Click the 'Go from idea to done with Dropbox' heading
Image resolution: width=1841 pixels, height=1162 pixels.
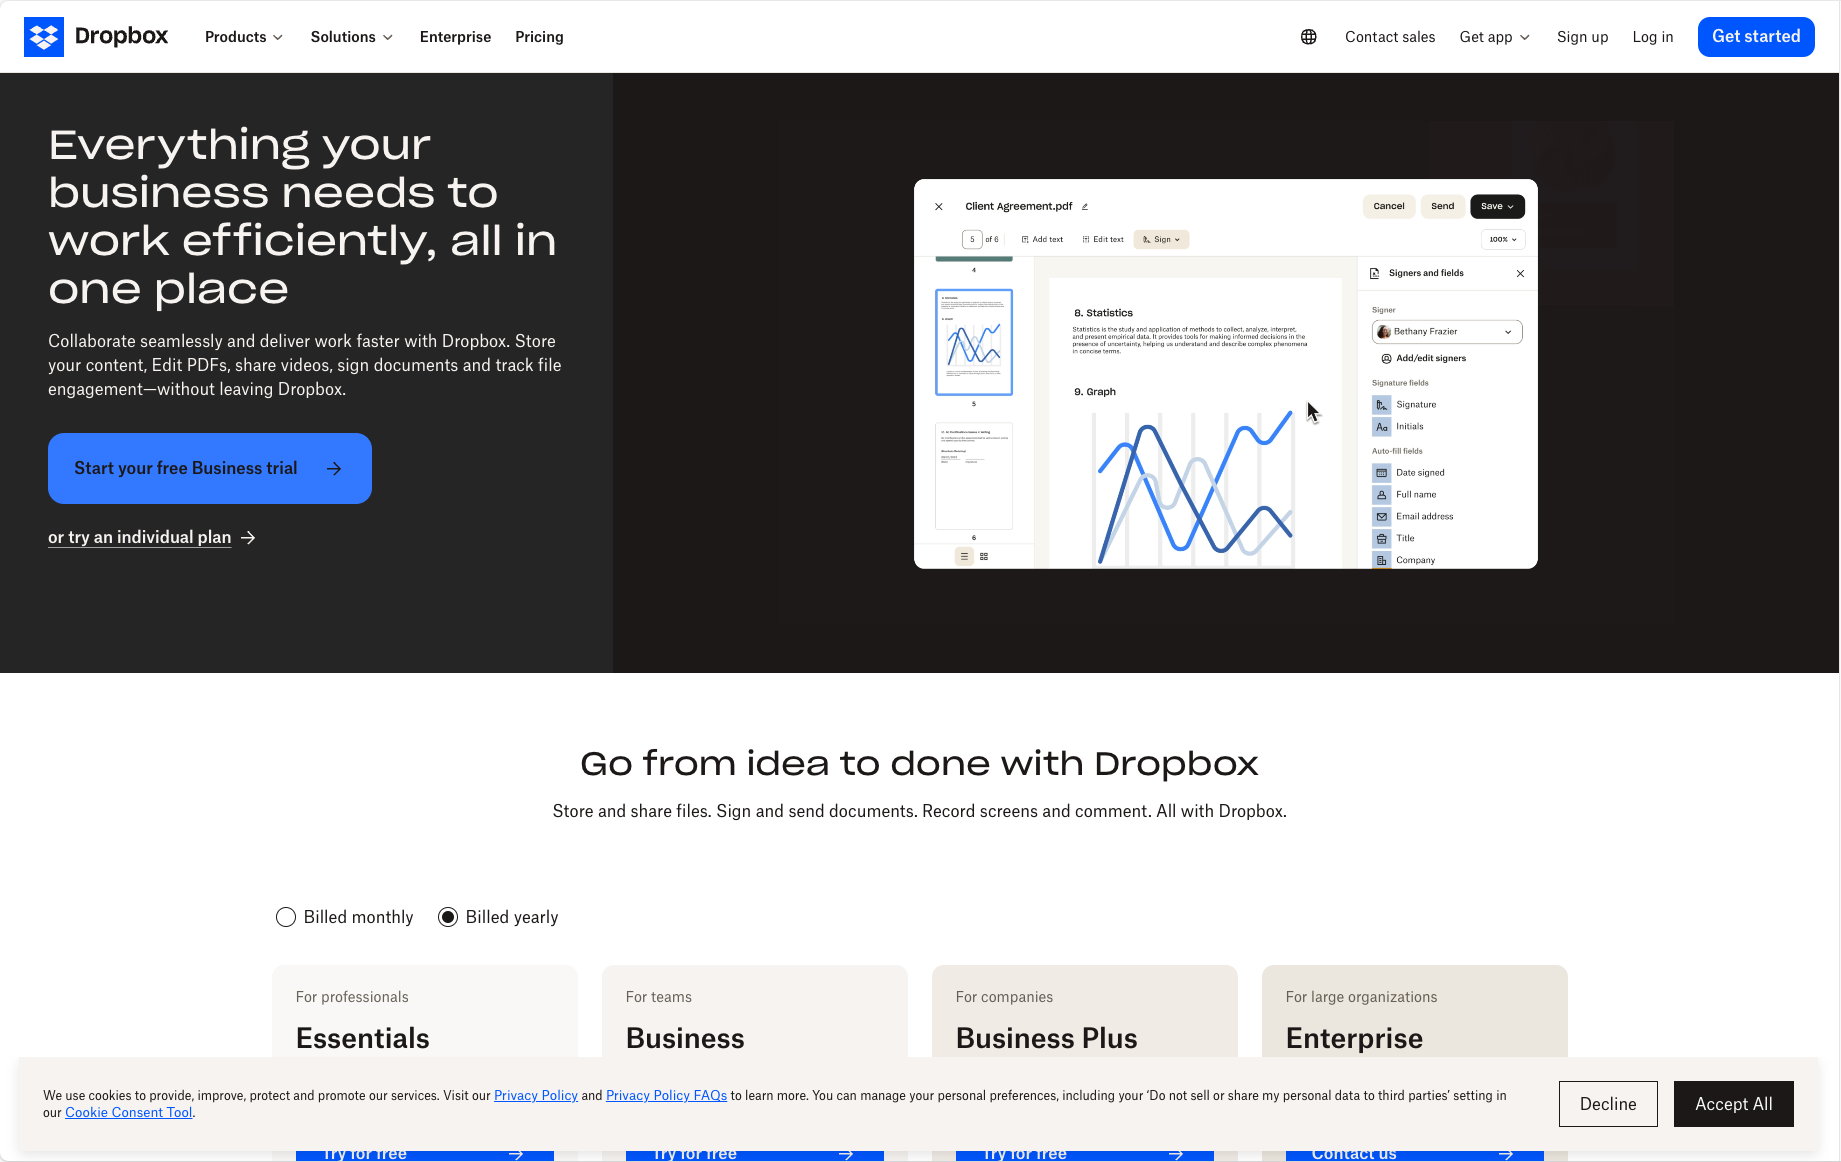click(920, 765)
